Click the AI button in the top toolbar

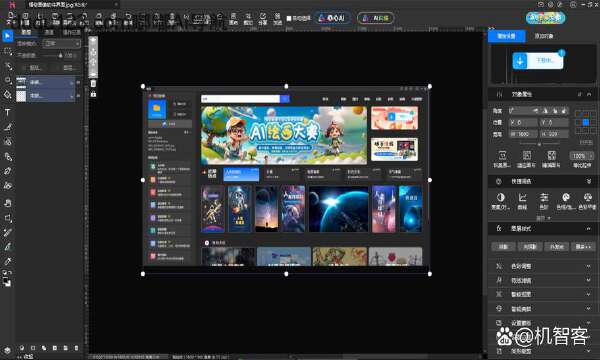pyautogui.click(x=332, y=18)
